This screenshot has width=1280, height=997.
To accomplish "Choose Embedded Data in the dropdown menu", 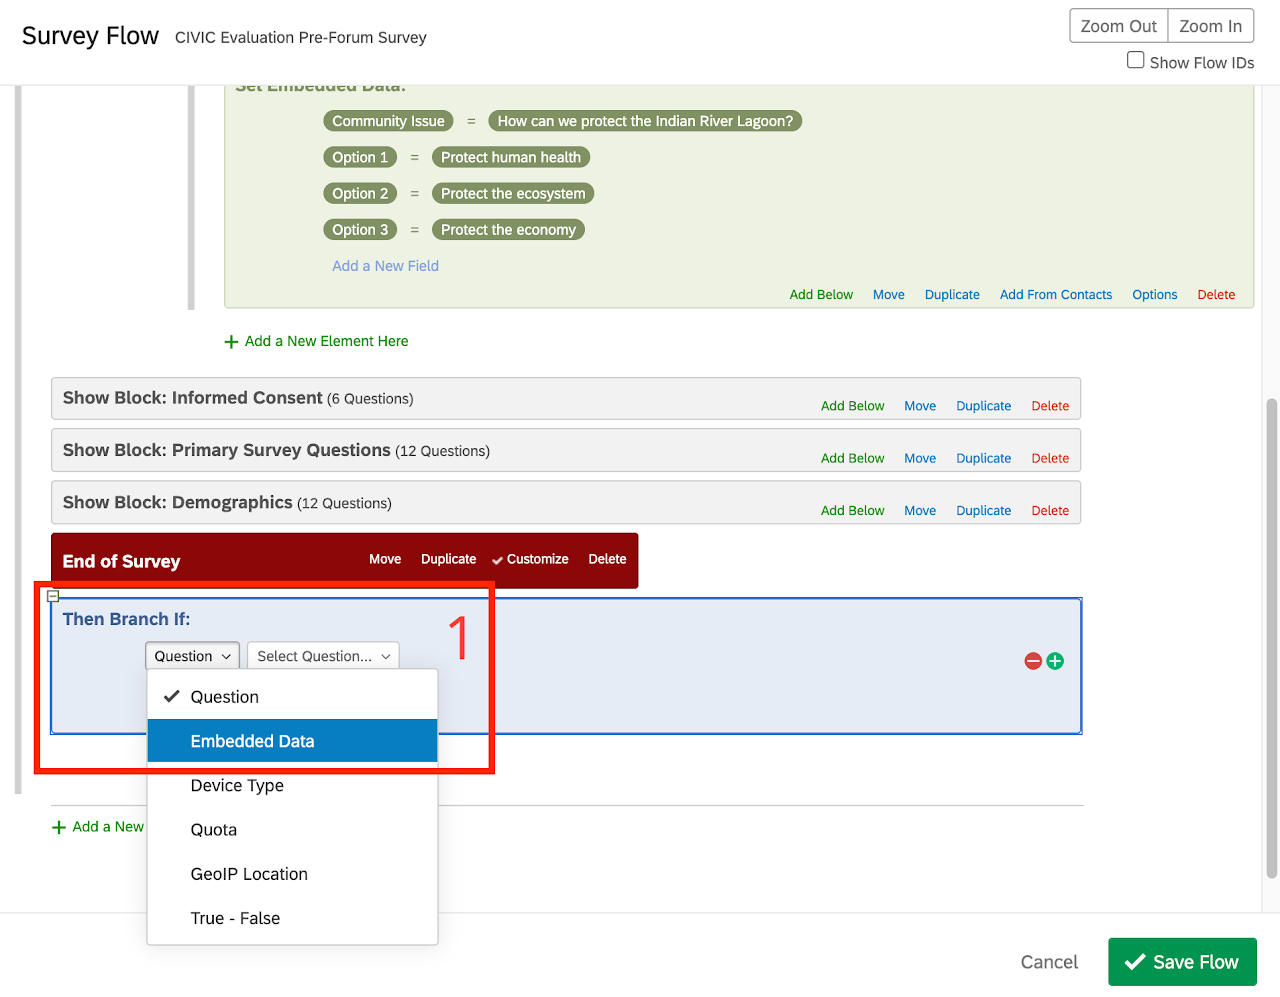I will pos(292,741).
